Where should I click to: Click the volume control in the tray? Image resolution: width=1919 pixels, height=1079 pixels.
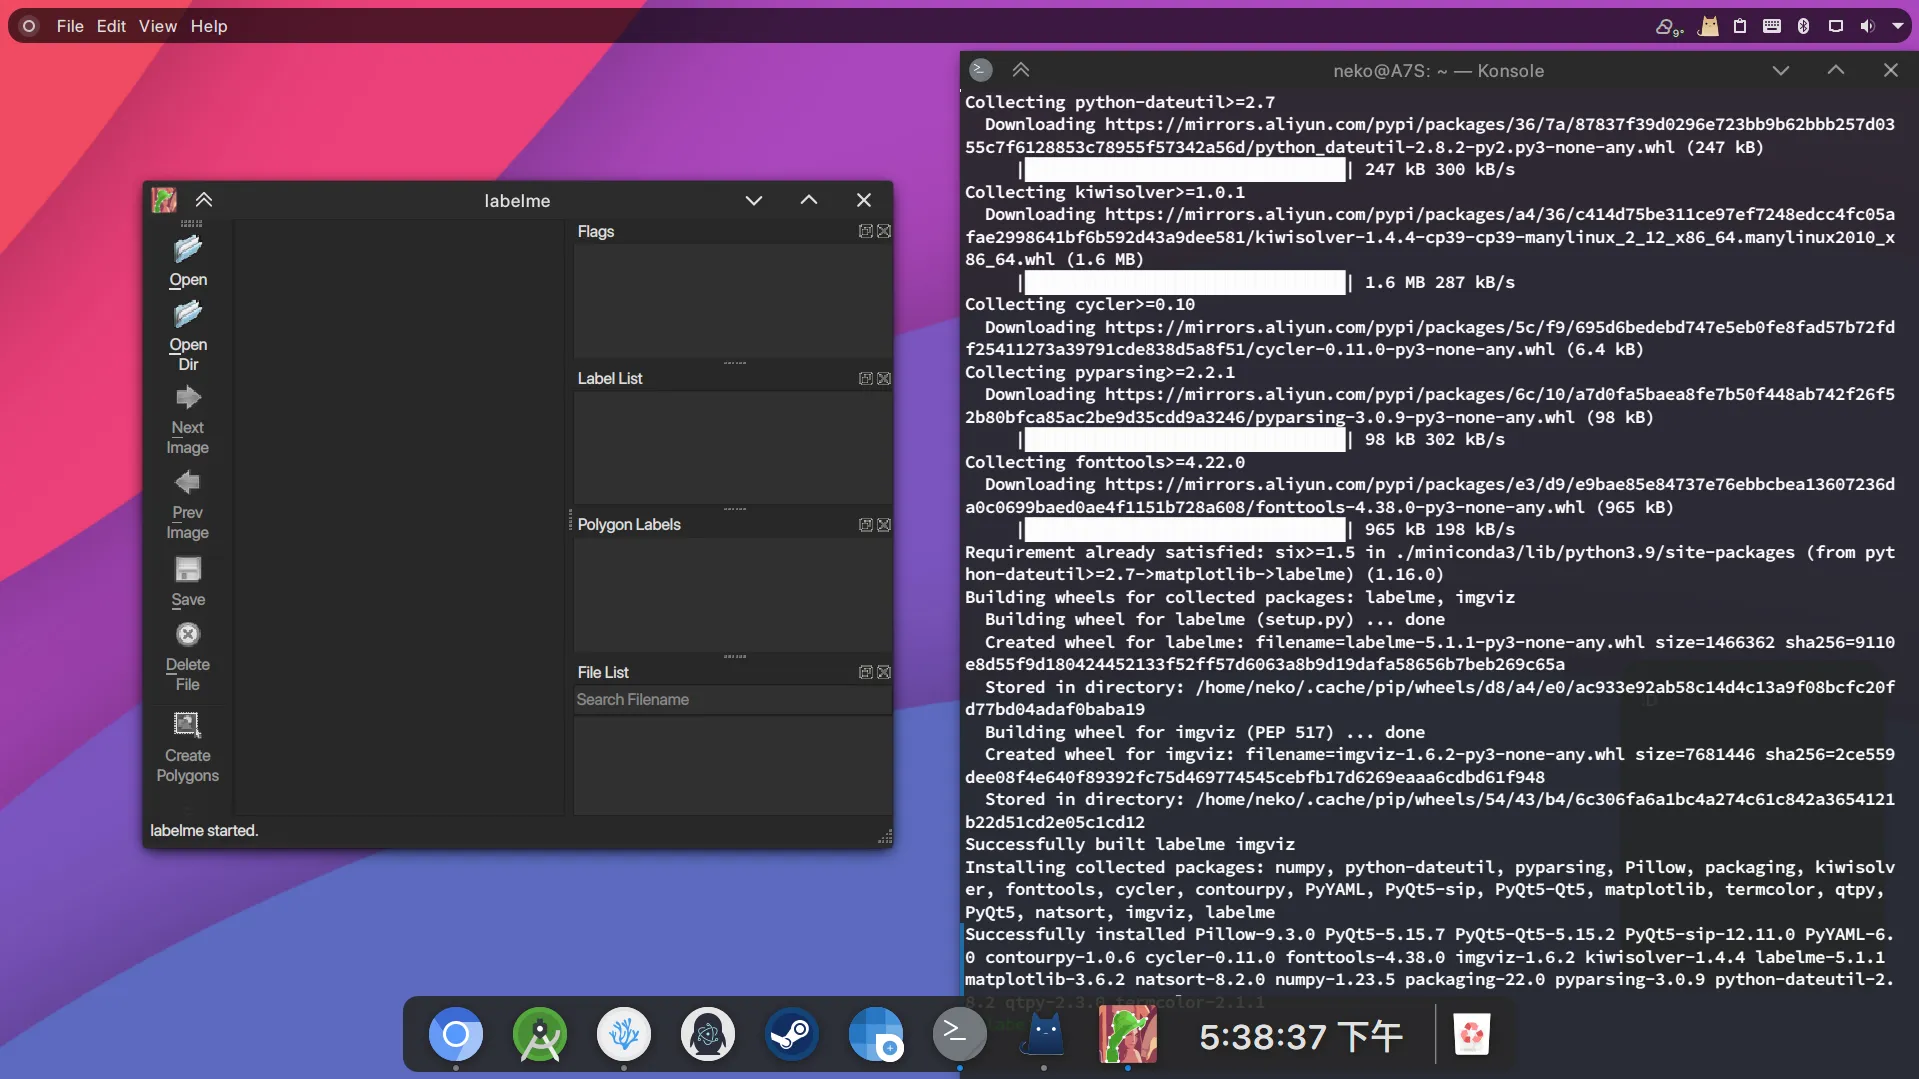click(x=1866, y=25)
